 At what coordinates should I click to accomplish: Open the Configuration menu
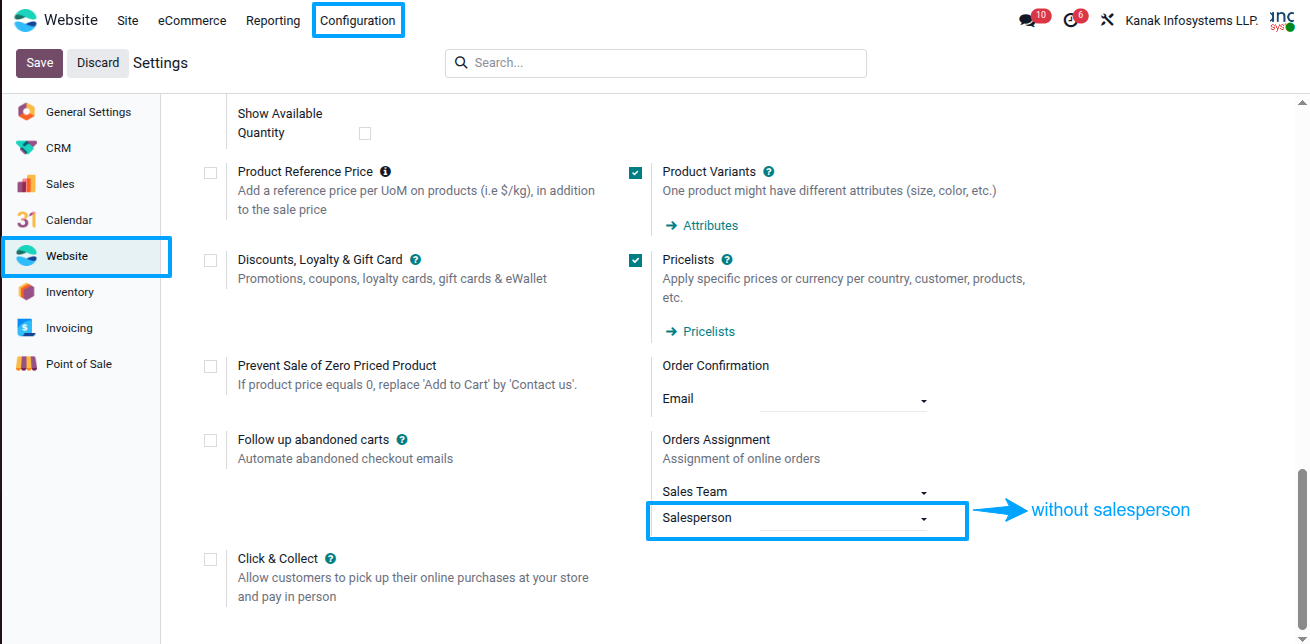coord(358,20)
